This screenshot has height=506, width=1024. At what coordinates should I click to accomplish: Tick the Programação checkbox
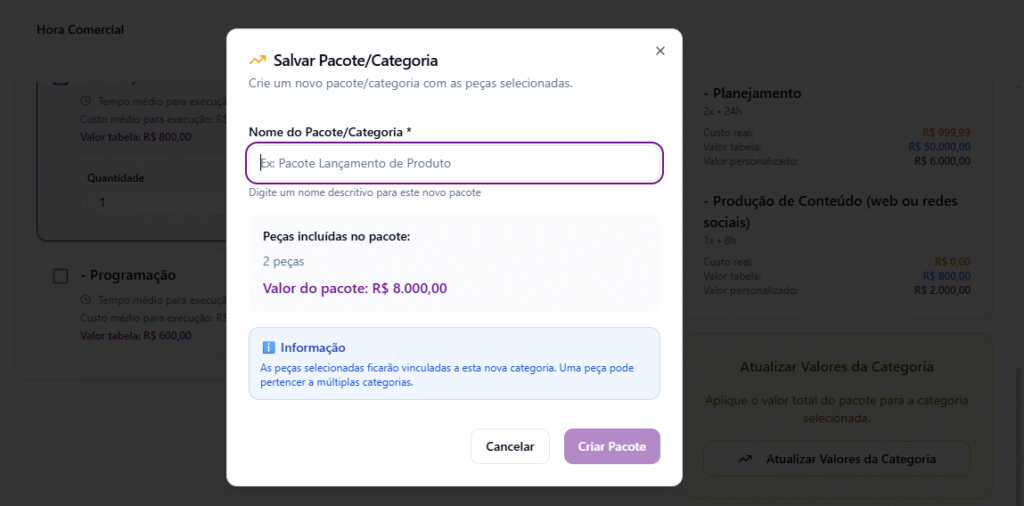click(x=61, y=275)
